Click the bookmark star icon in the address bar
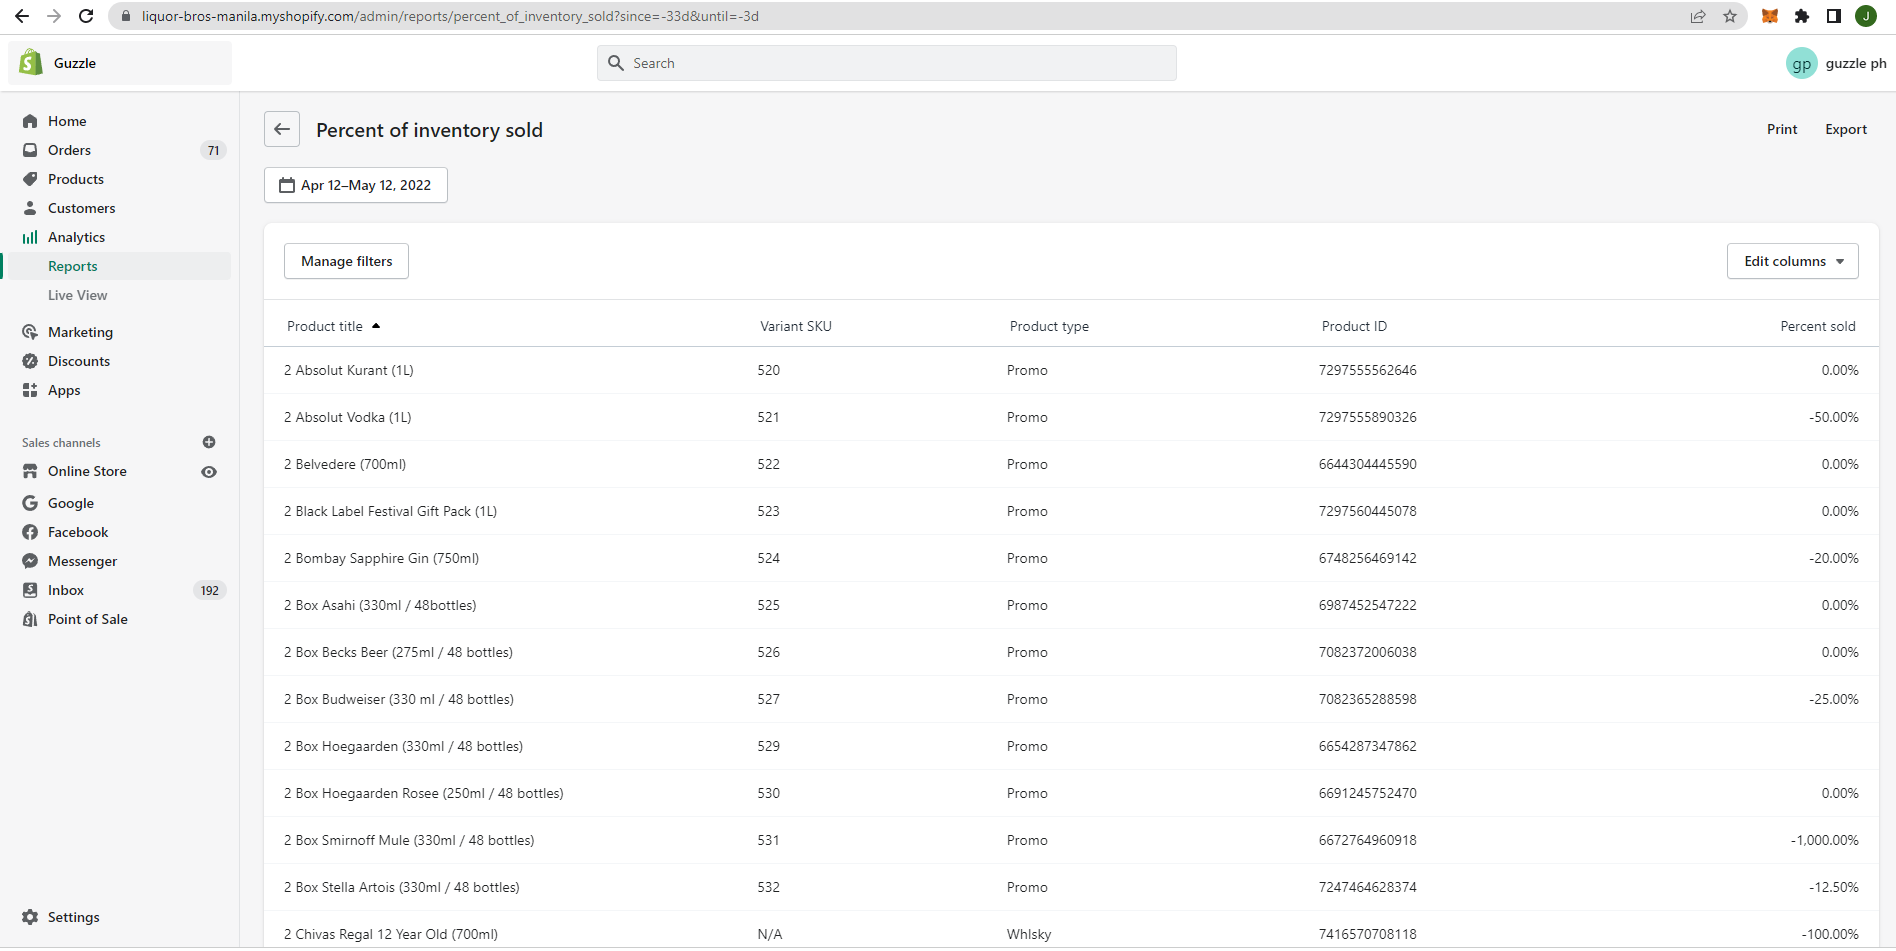 click(x=1729, y=16)
